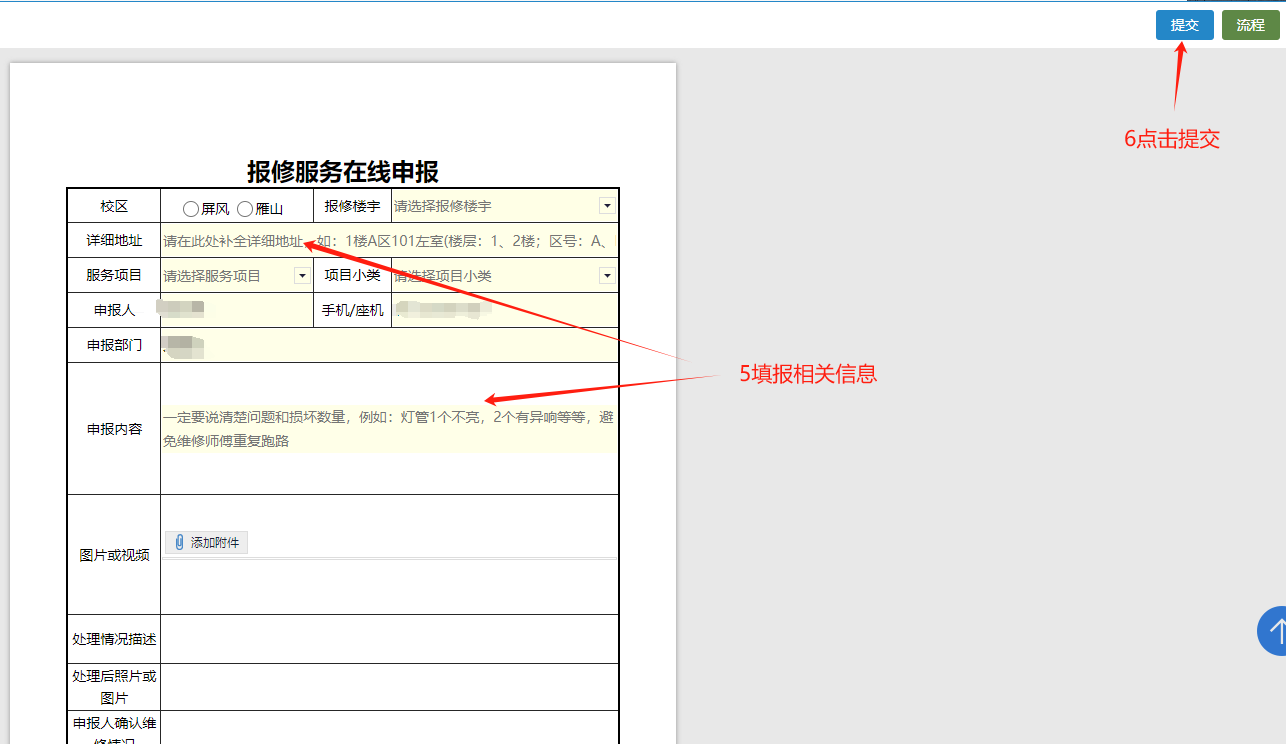Choose the 雁山 campus radio option

(x=245, y=209)
